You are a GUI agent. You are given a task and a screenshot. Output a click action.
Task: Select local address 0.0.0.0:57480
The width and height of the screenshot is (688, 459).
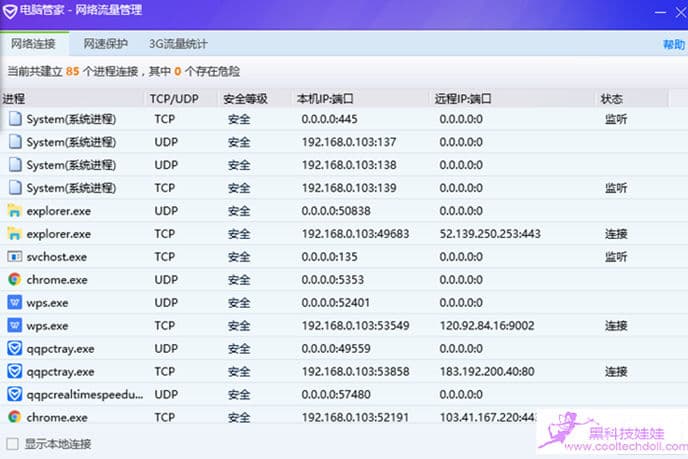[336, 394]
